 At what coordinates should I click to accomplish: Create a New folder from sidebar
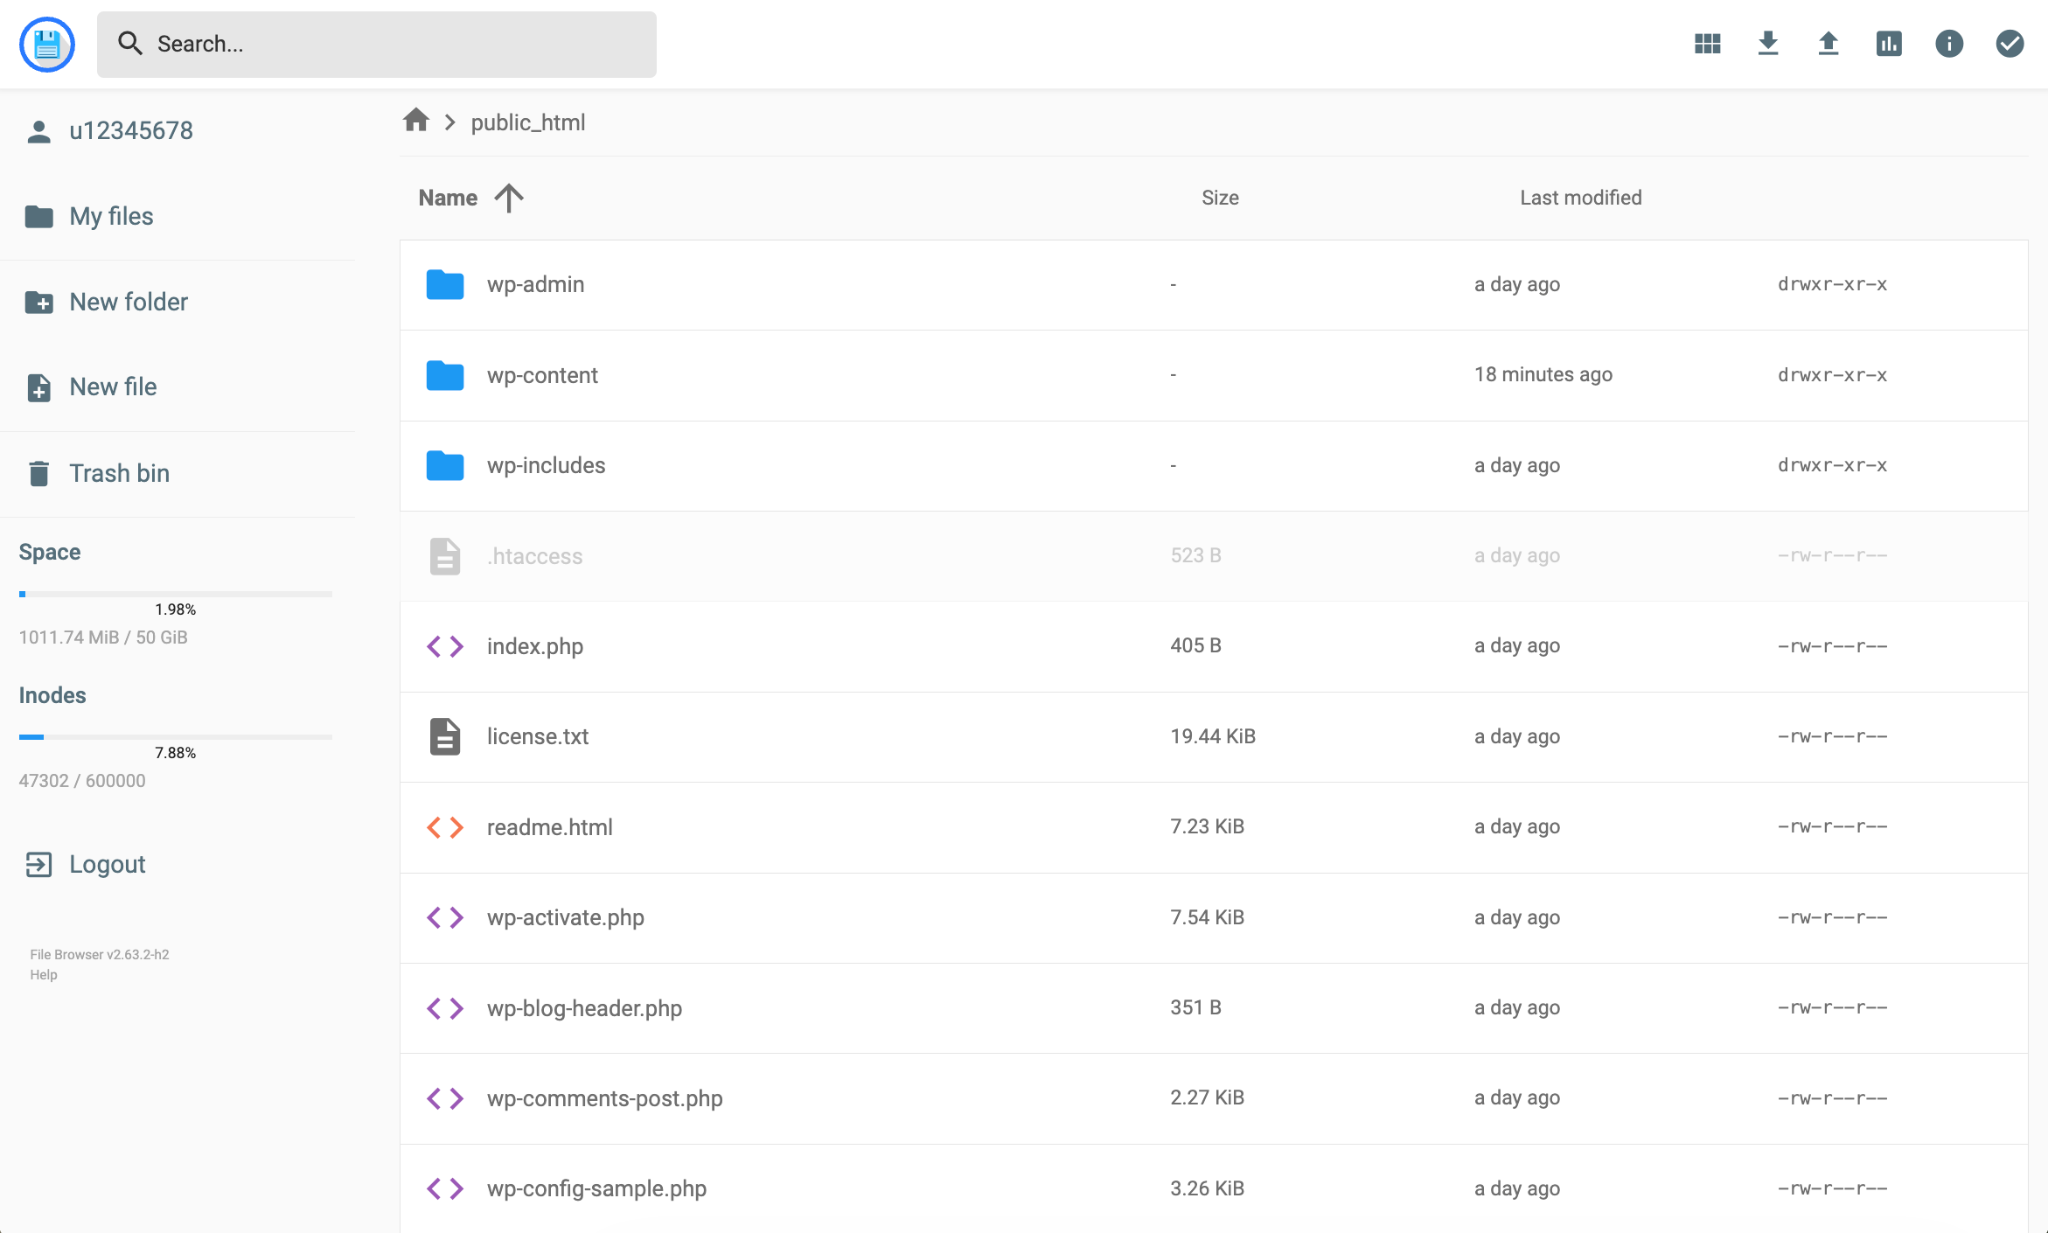click(x=106, y=302)
